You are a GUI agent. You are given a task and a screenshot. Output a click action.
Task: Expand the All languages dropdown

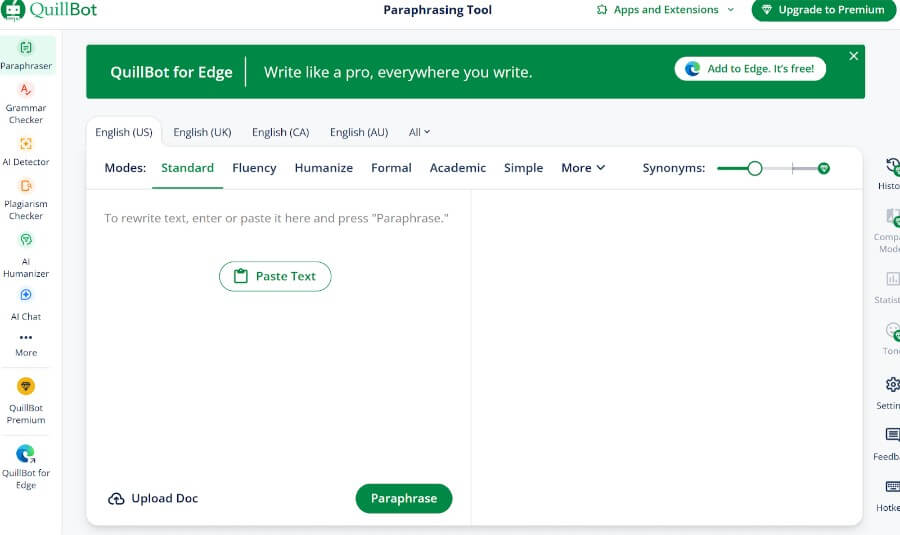click(x=419, y=132)
